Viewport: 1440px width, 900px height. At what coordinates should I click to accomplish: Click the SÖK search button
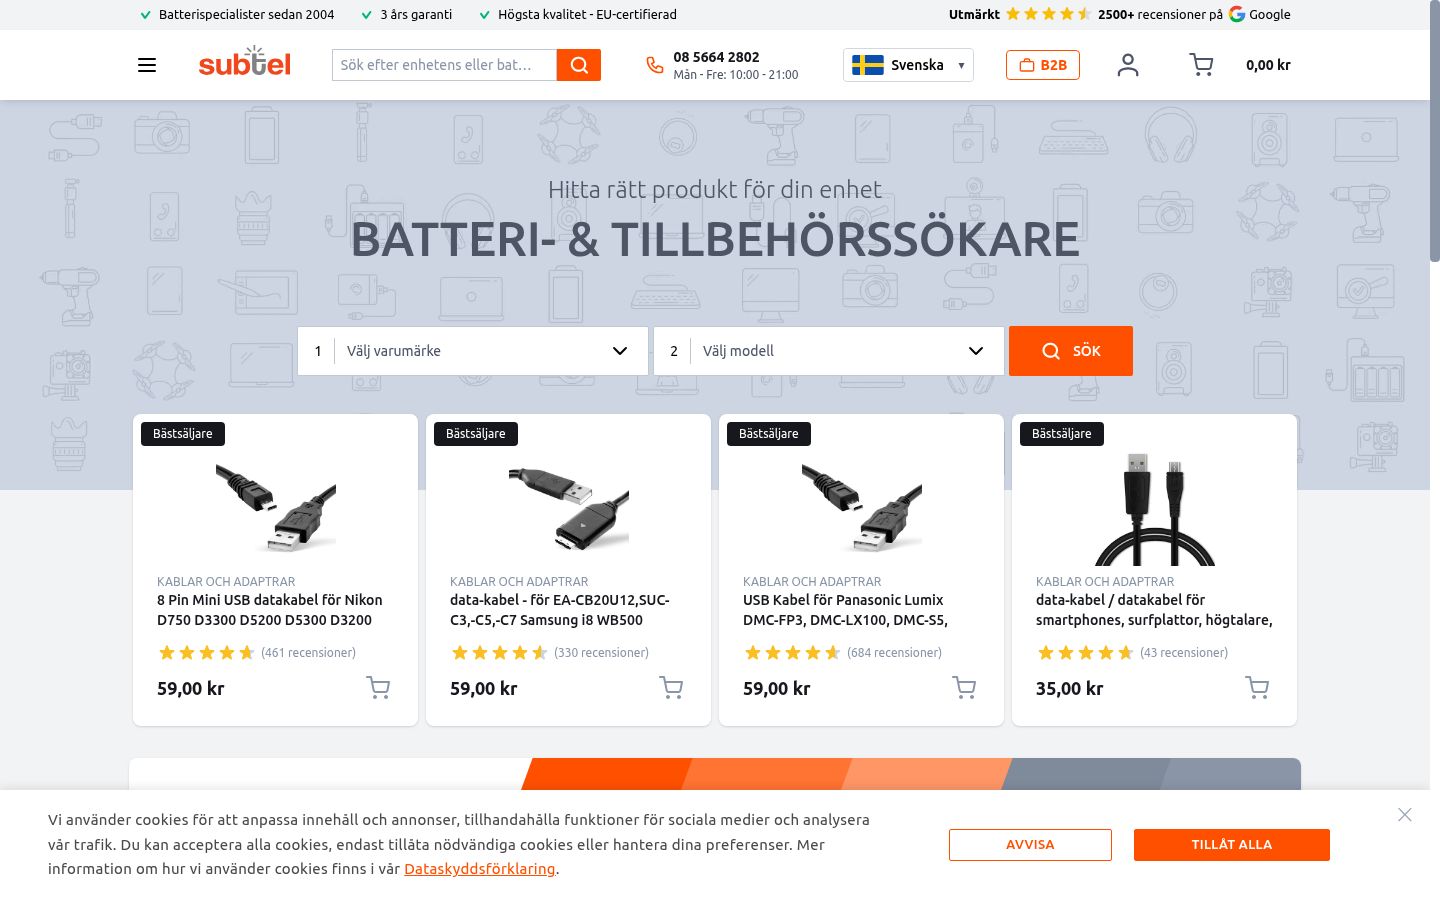tap(1071, 351)
